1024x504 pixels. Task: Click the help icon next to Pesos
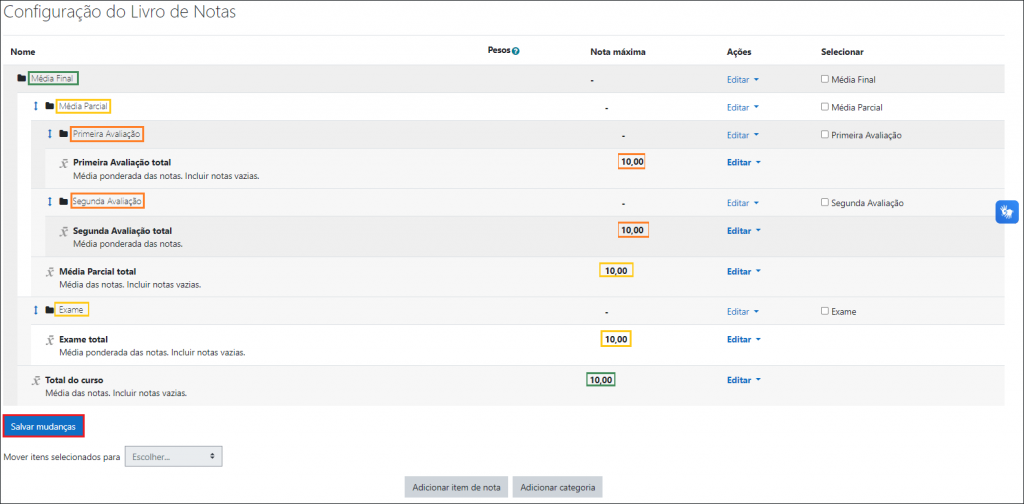click(516, 50)
